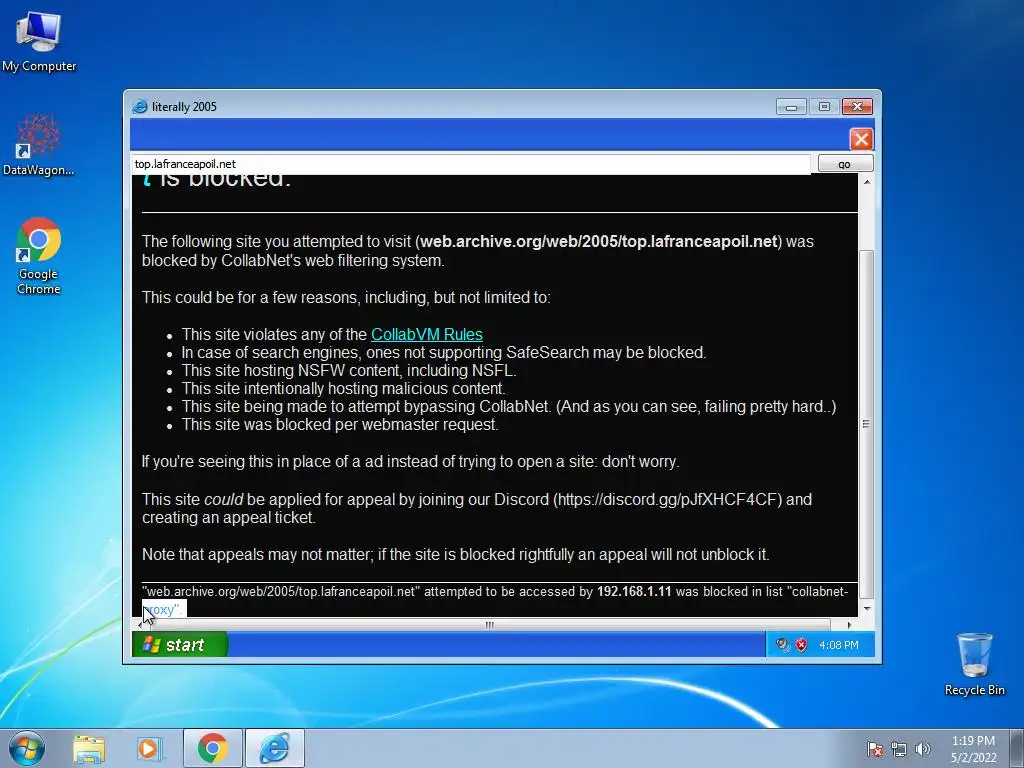Click 'This site was blocked per webmaster request.'

pyautogui.click(x=340, y=424)
